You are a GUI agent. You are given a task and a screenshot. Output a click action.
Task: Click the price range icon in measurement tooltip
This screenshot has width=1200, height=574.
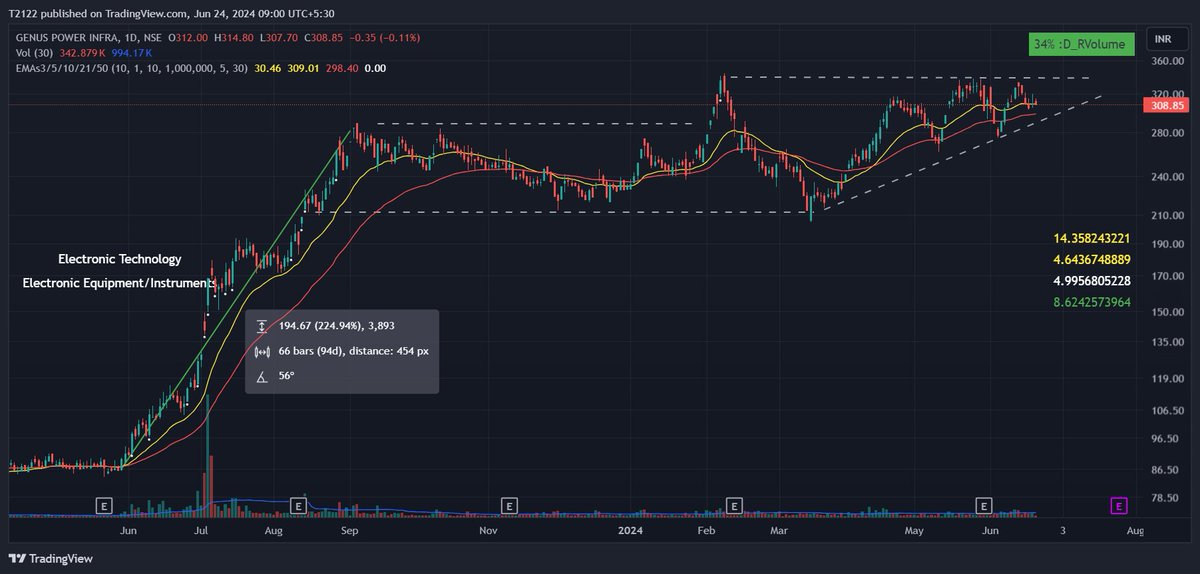(x=263, y=326)
